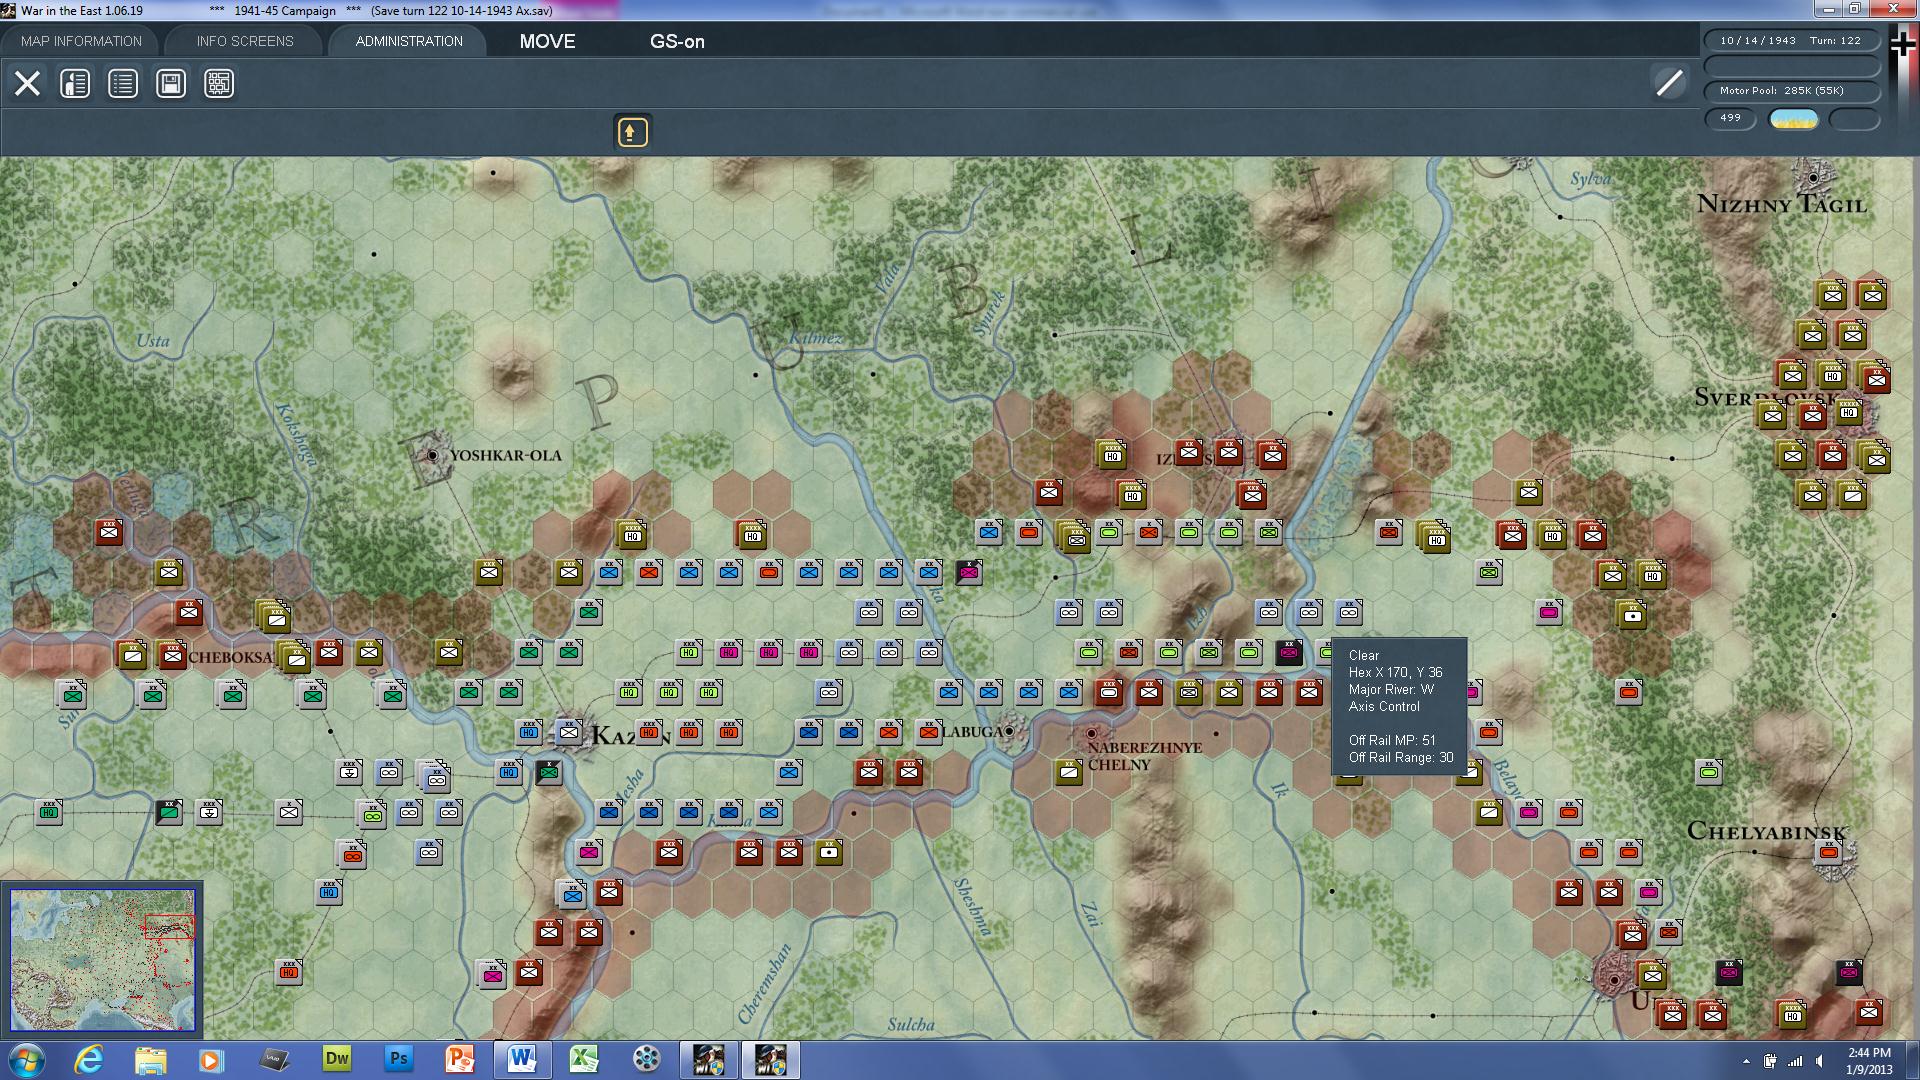This screenshot has height=1080, width=1920.
Task: Show hidden system tray icons
Action: [1746, 1061]
